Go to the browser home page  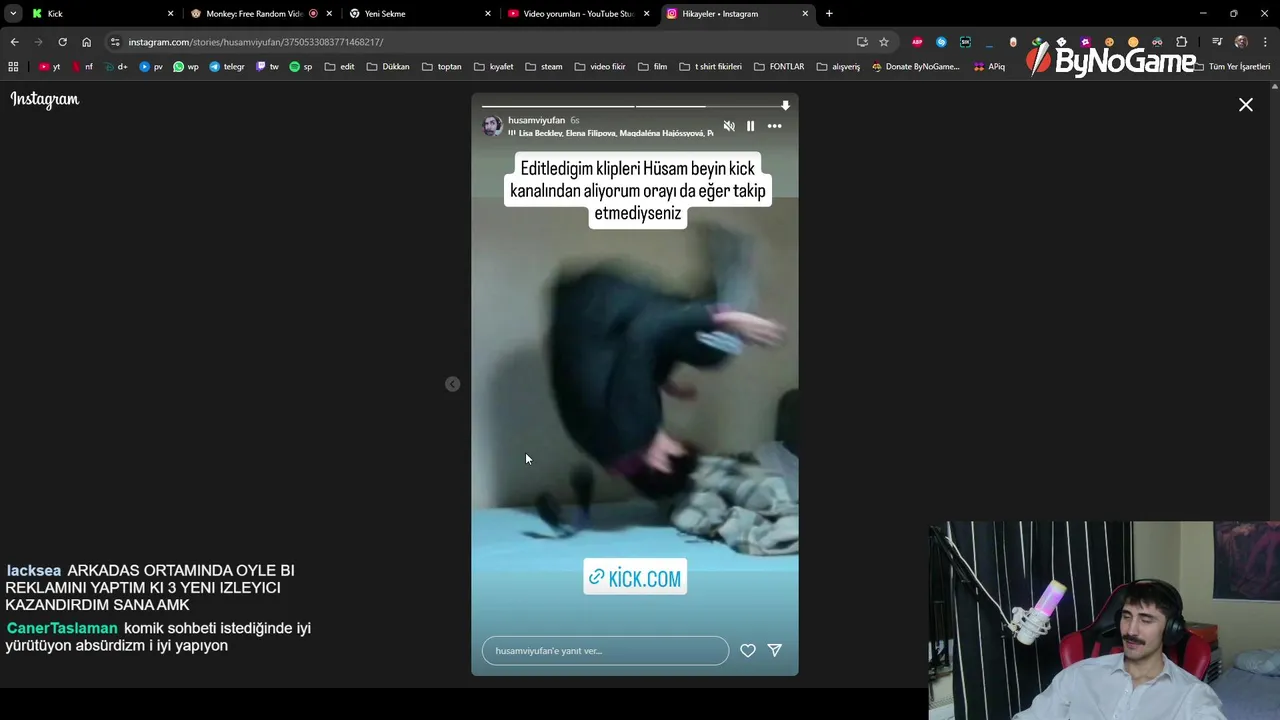(x=86, y=42)
